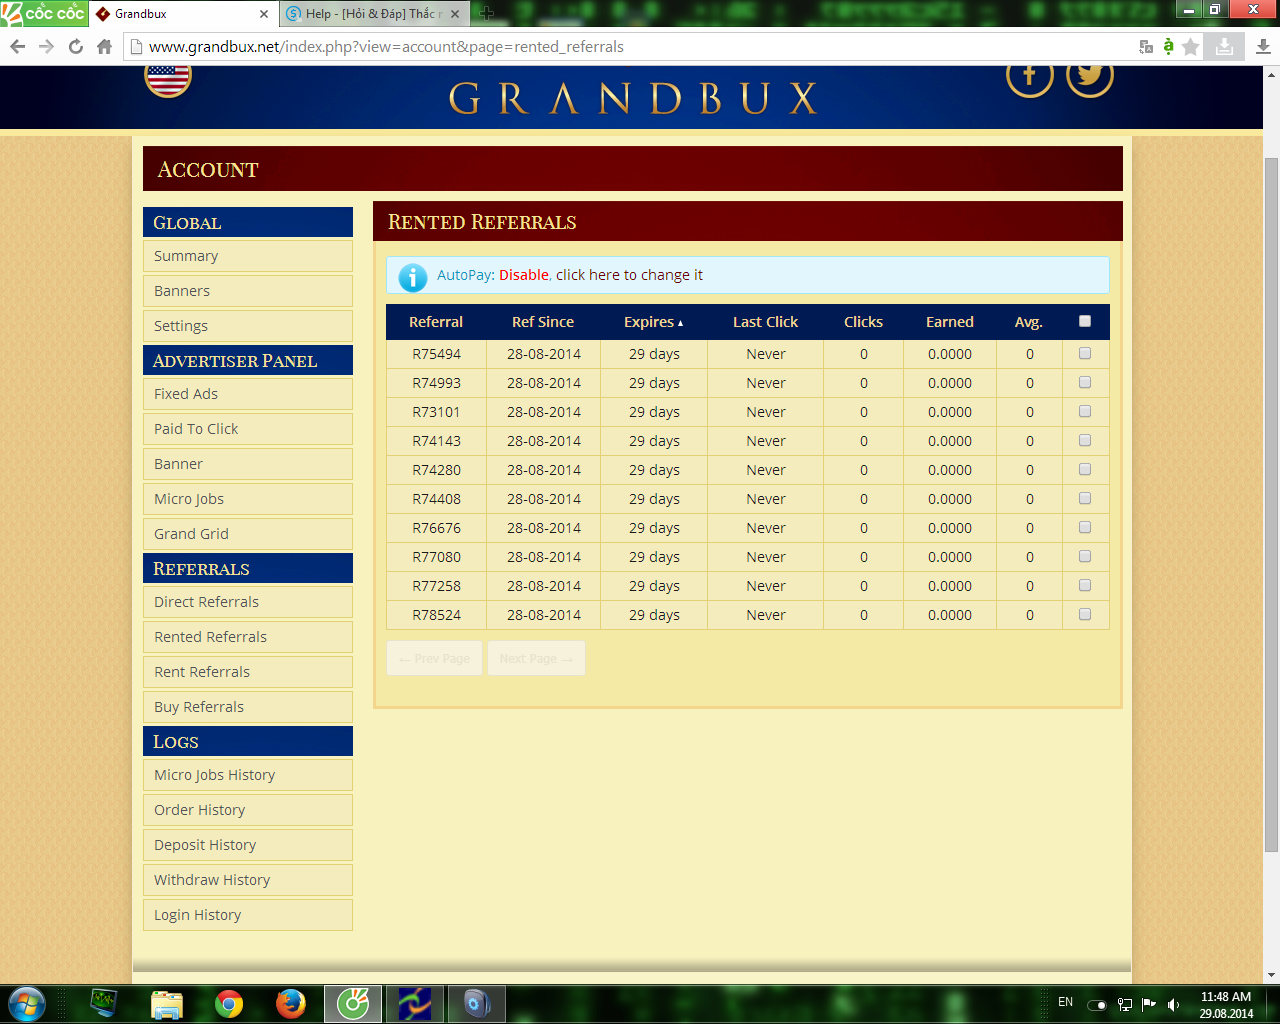Launch Google Chrome from the taskbar
This screenshot has width=1280, height=1024.
click(x=229, y=1003)
